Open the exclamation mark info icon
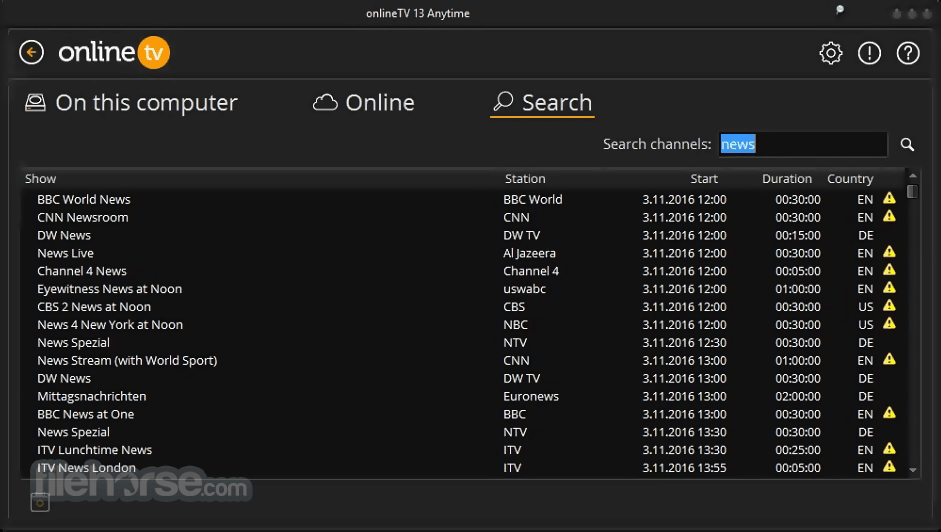The height and width of the screenshot is (532, 941). coord(869,53)
